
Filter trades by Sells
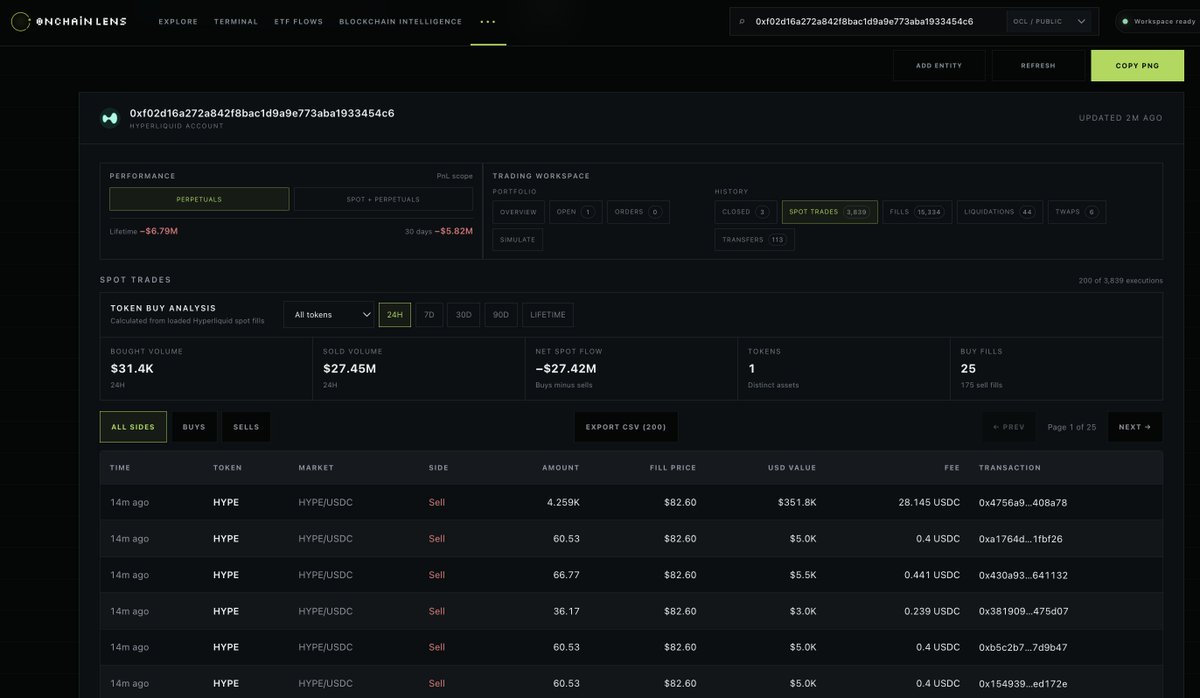point(246,427)
